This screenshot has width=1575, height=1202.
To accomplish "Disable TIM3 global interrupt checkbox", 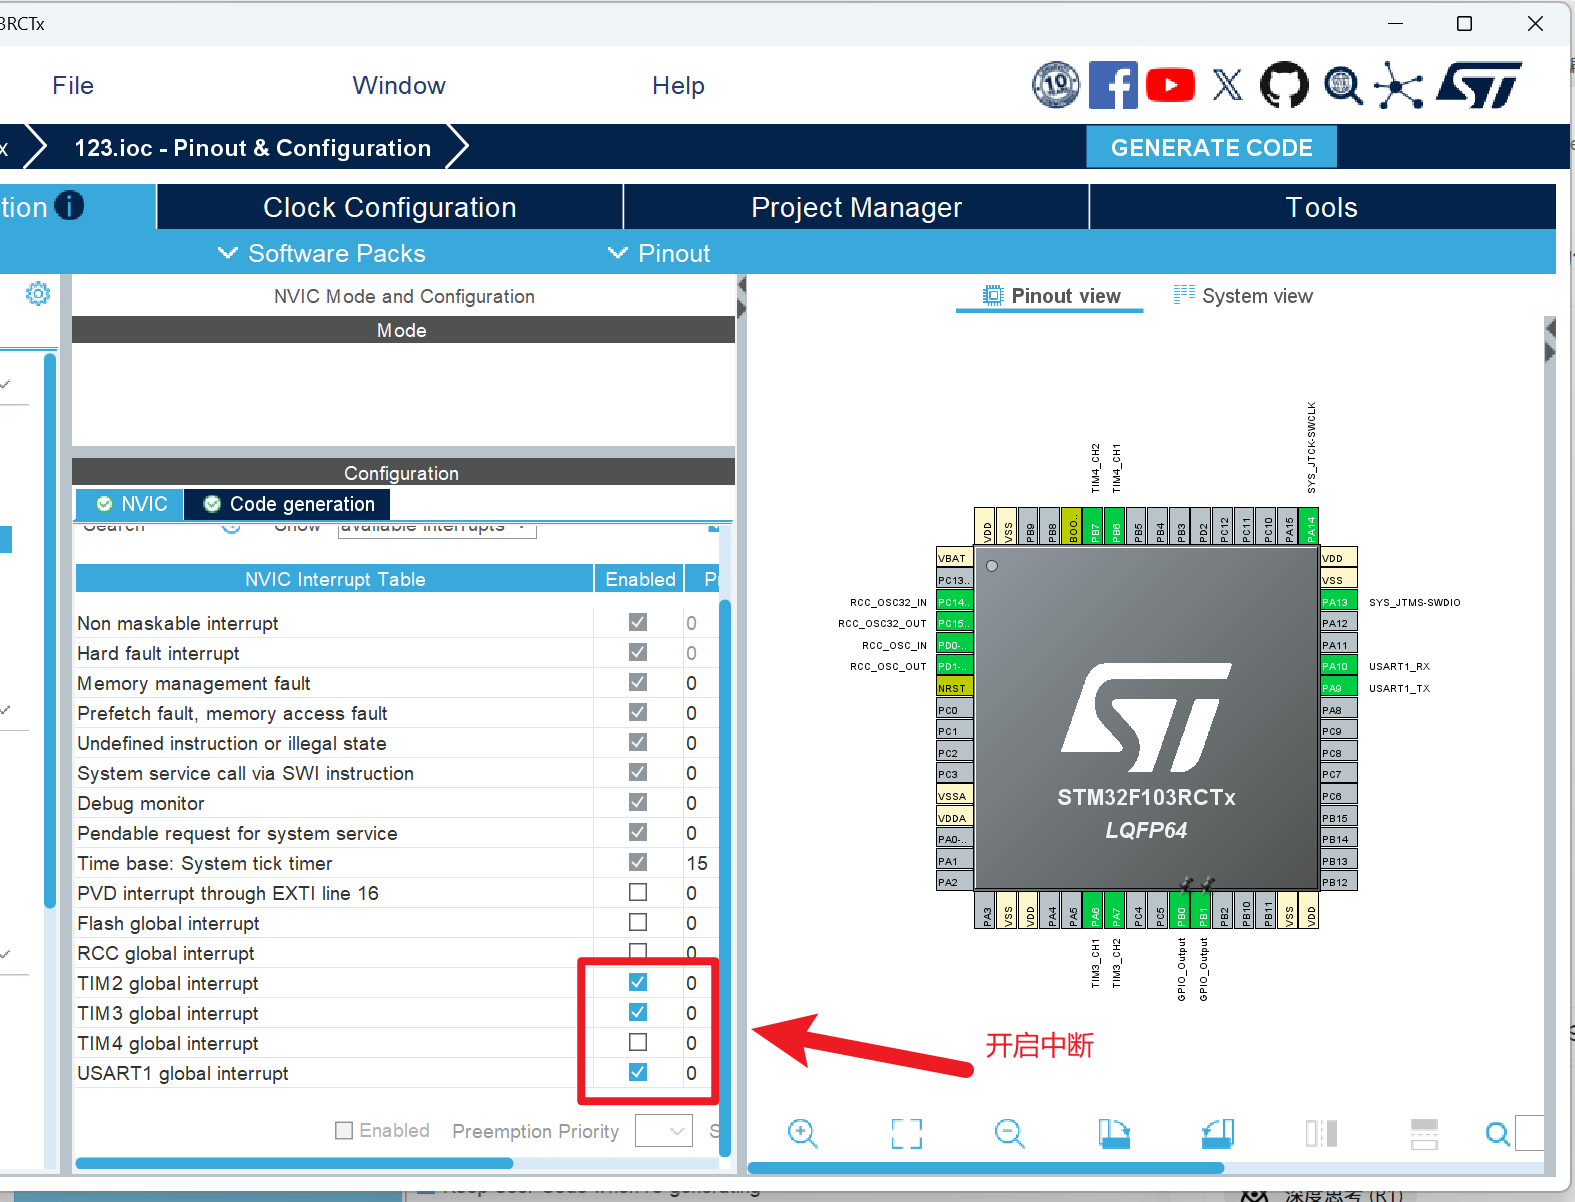I will coord(638,1012).
